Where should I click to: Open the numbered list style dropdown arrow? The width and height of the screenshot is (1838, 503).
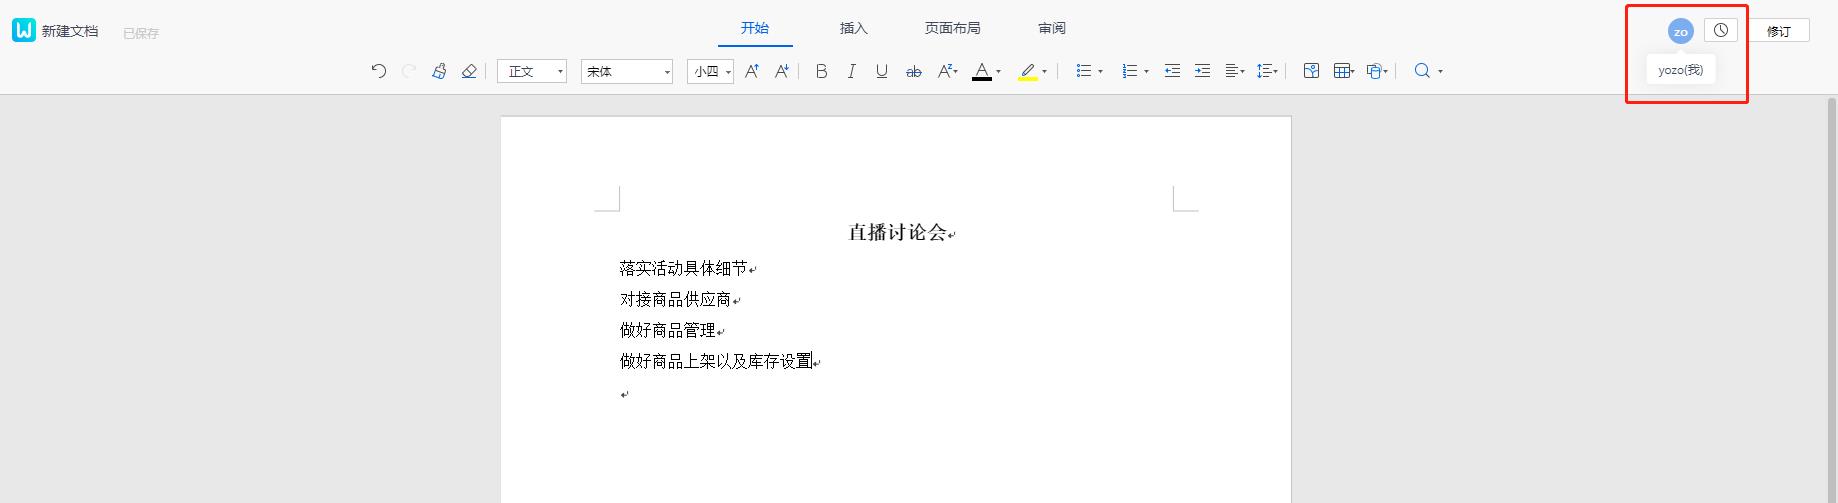(x=1146, y=72)
